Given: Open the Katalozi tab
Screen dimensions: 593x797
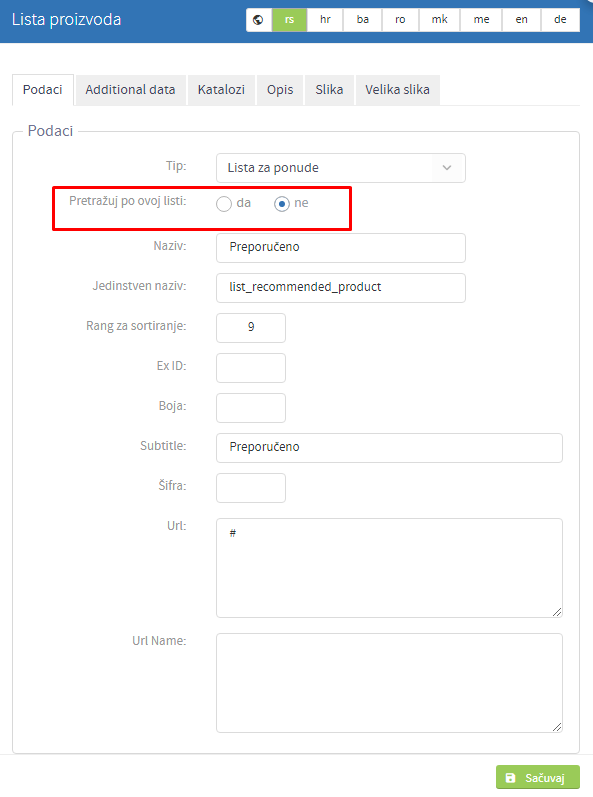Looking at the screenshot, I should coord(221,90).
